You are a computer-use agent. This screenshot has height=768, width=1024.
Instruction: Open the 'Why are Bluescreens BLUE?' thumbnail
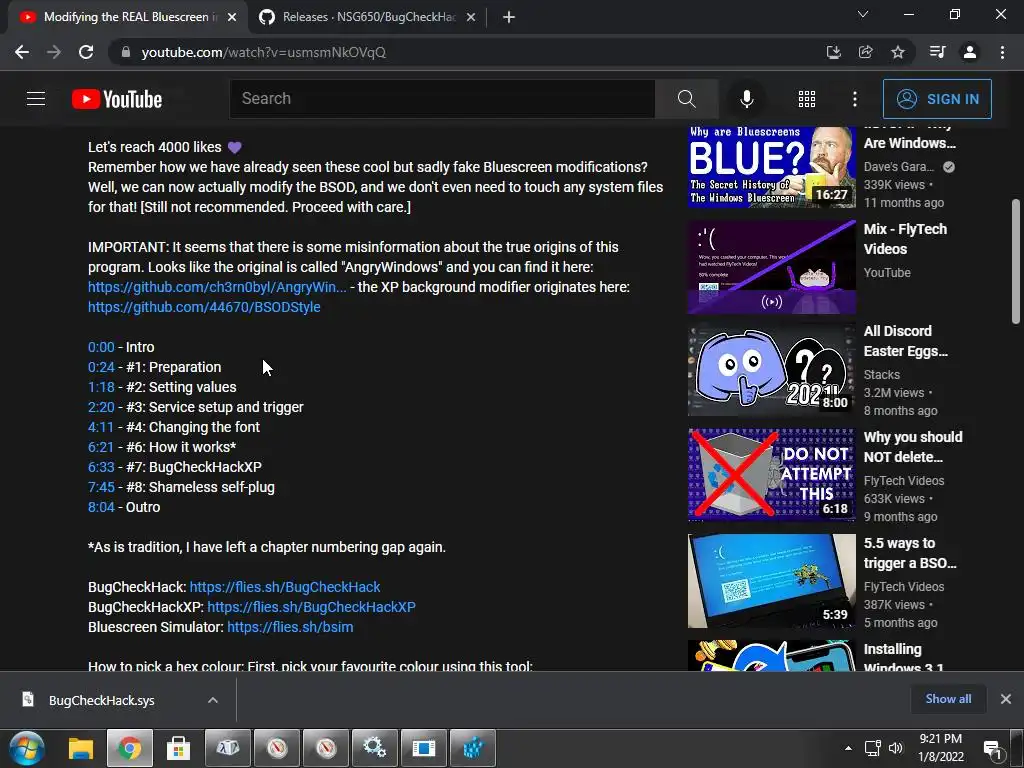click(771, 167)
